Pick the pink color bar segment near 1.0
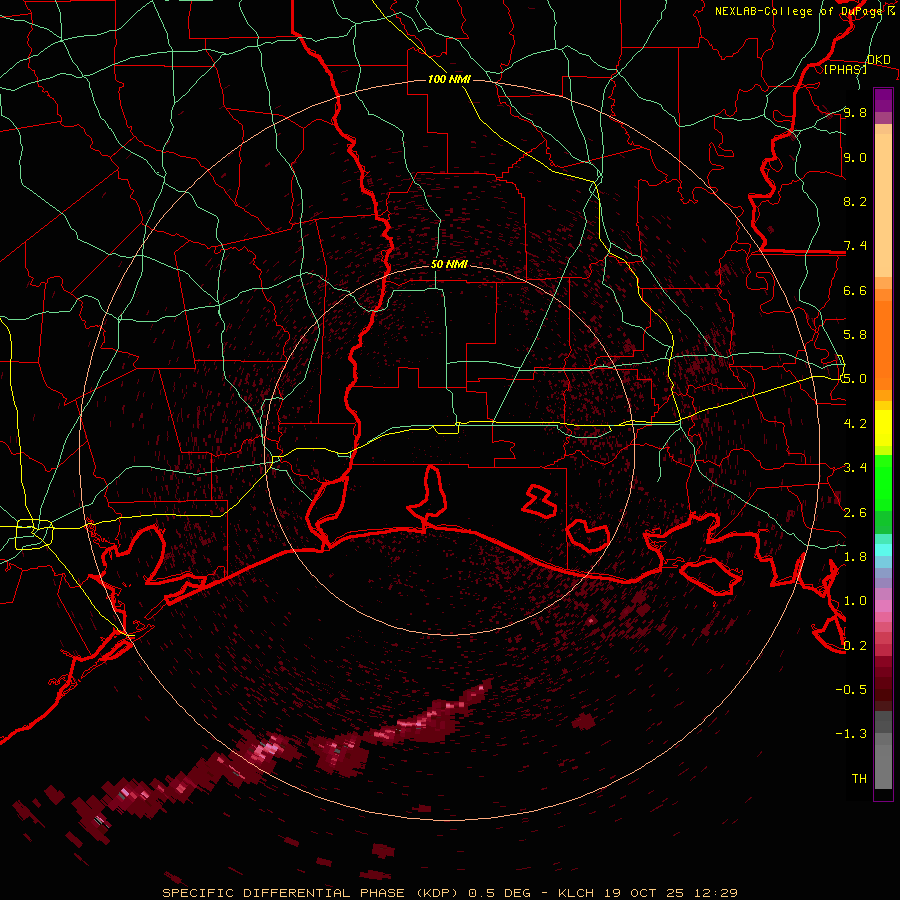 click(x=883, y=606)
